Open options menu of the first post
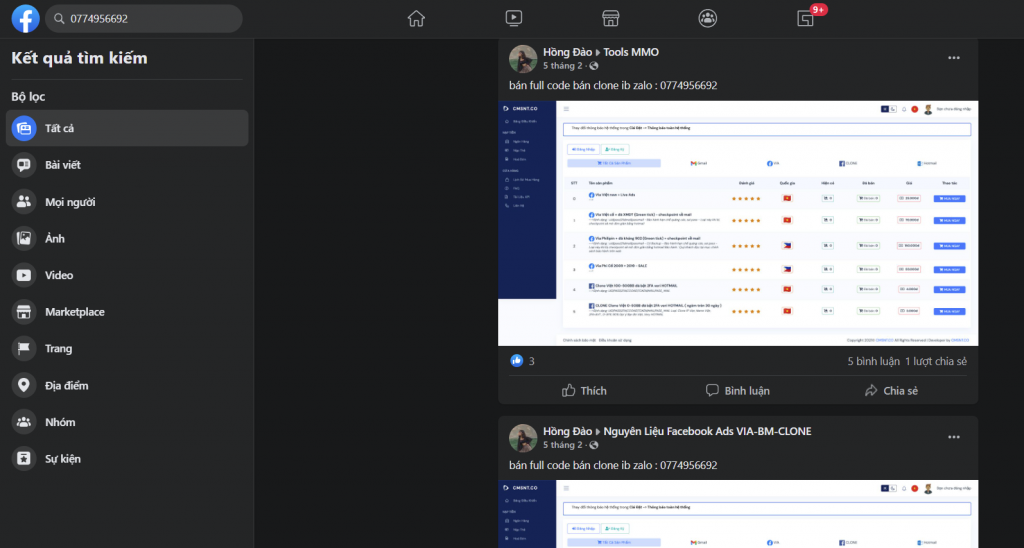Screen dimensions: 1024x548 coord(953,58)
